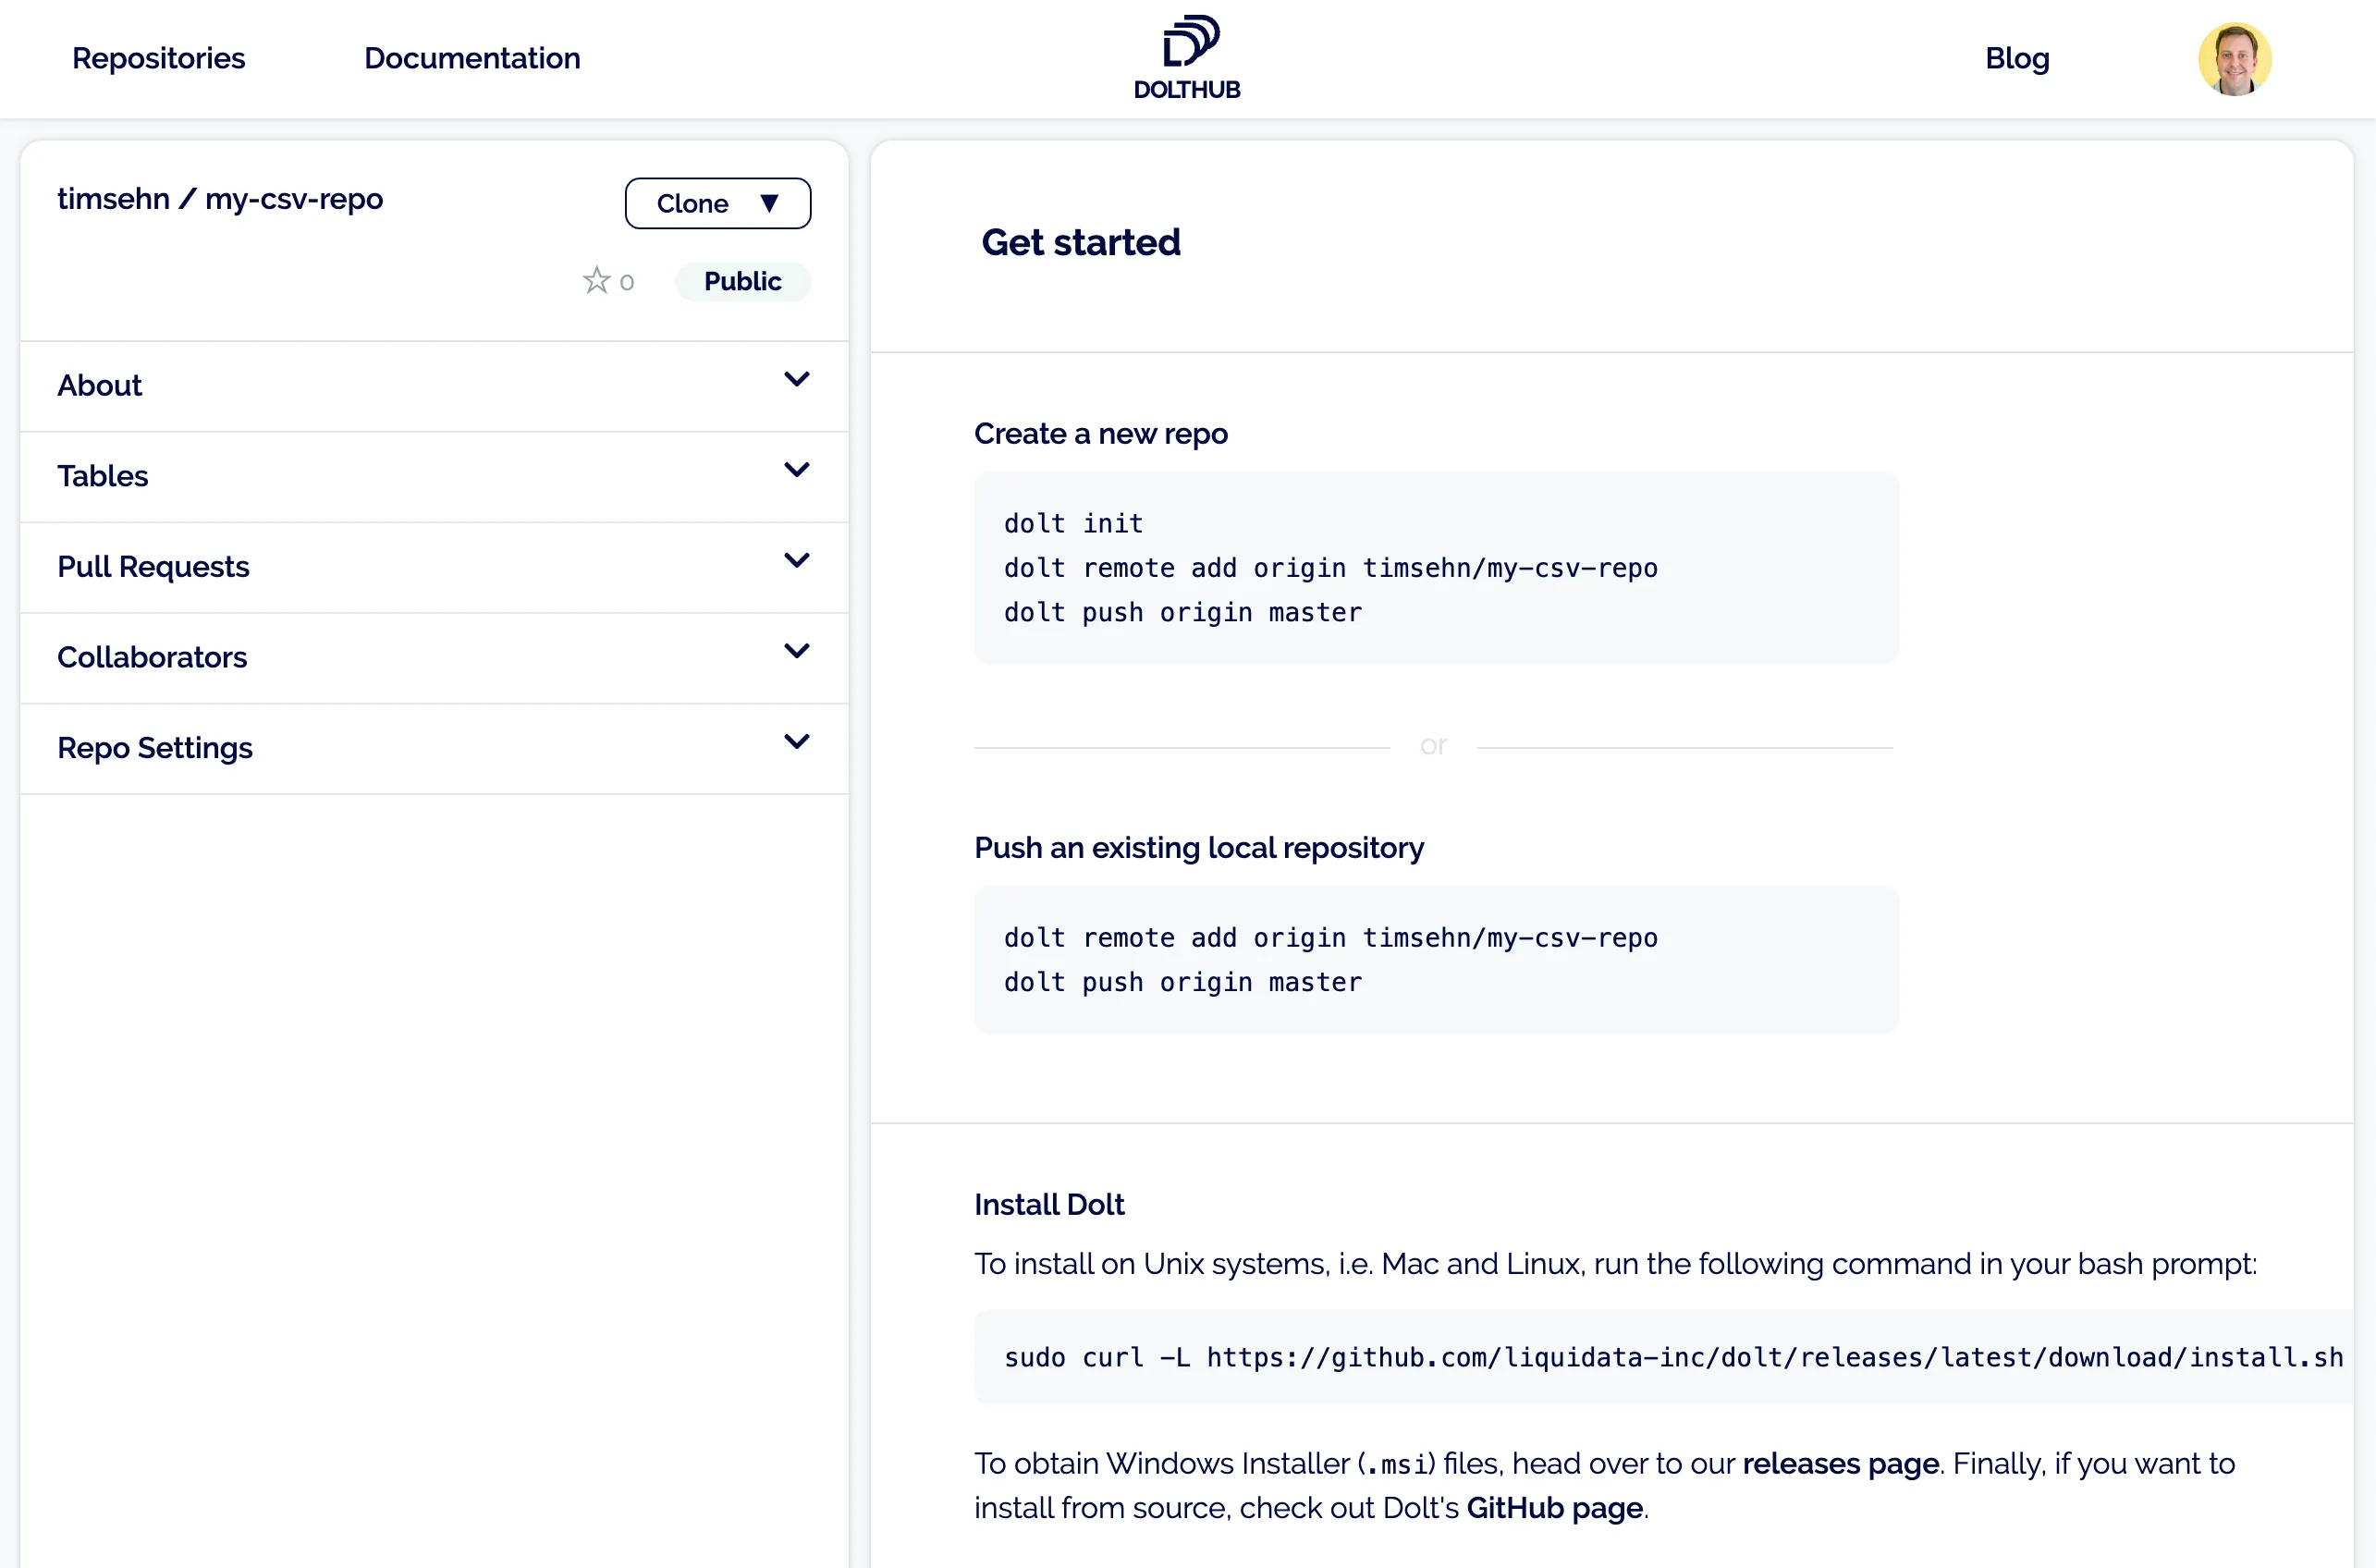
Task: Click the profile avatar picture
Action: pyautogui.click(x=2235, y=58)
